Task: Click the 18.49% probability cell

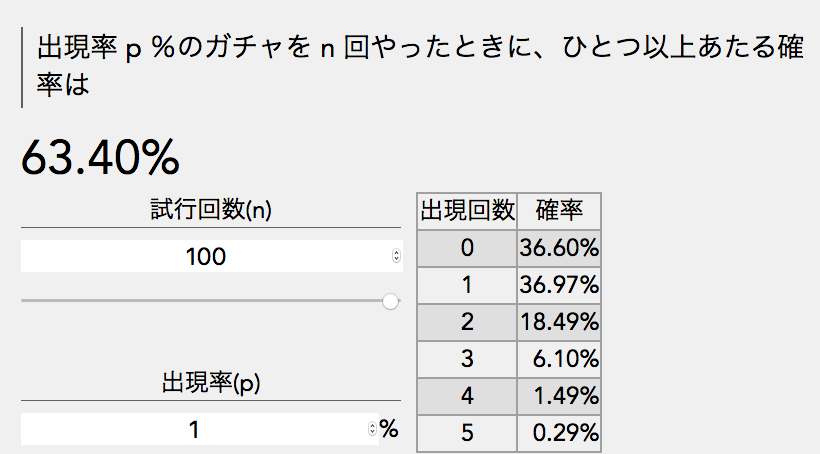Action: [559, 323]
